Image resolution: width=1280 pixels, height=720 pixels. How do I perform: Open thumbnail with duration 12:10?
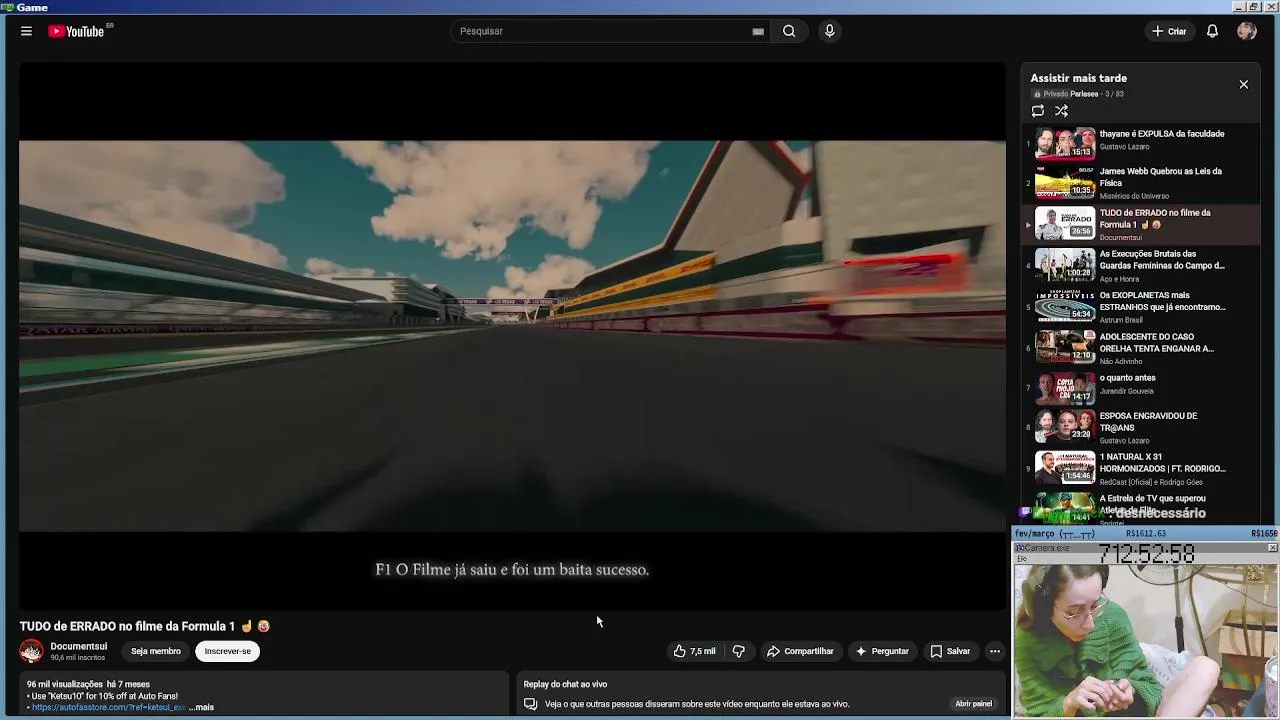click(x=1065, y=347)
